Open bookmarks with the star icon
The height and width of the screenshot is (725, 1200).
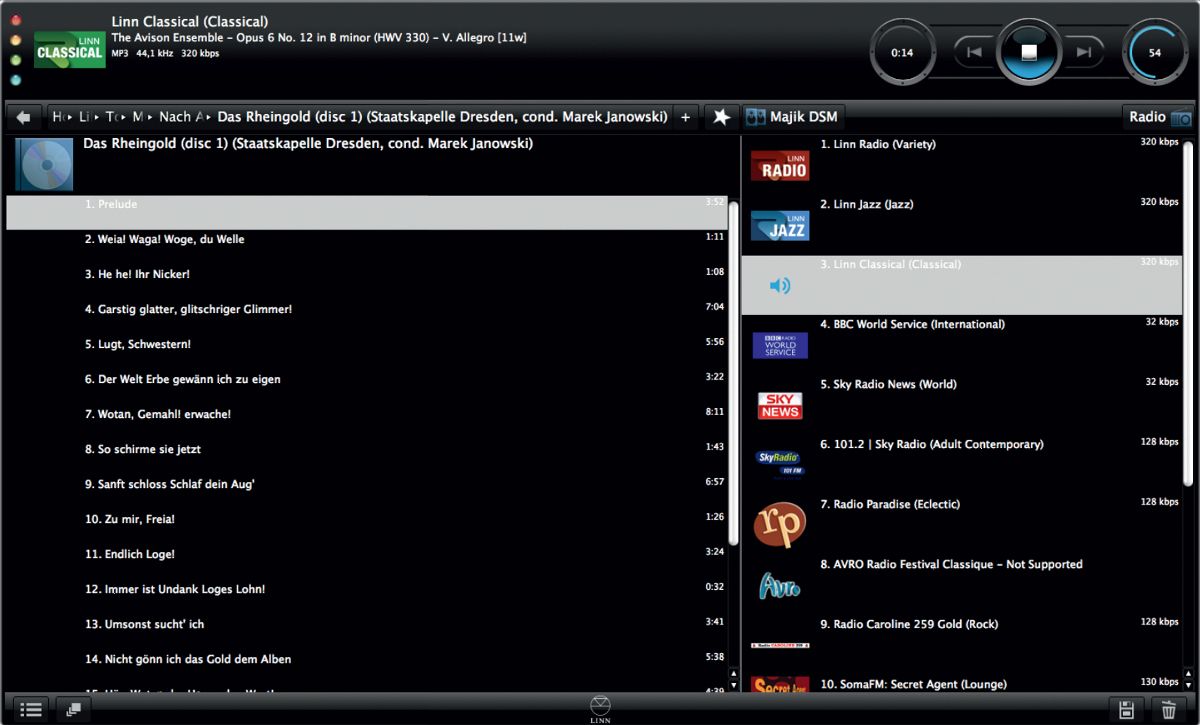click(720, 117)
